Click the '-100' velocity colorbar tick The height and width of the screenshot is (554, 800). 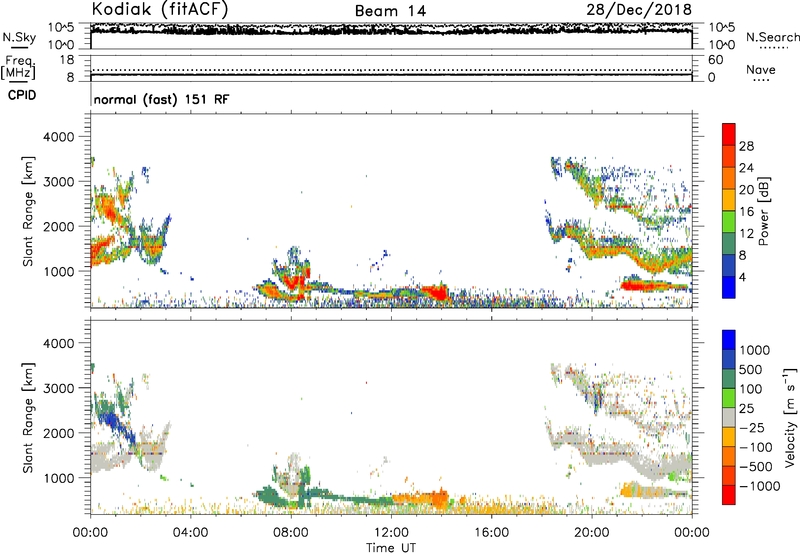coord(756,447)
